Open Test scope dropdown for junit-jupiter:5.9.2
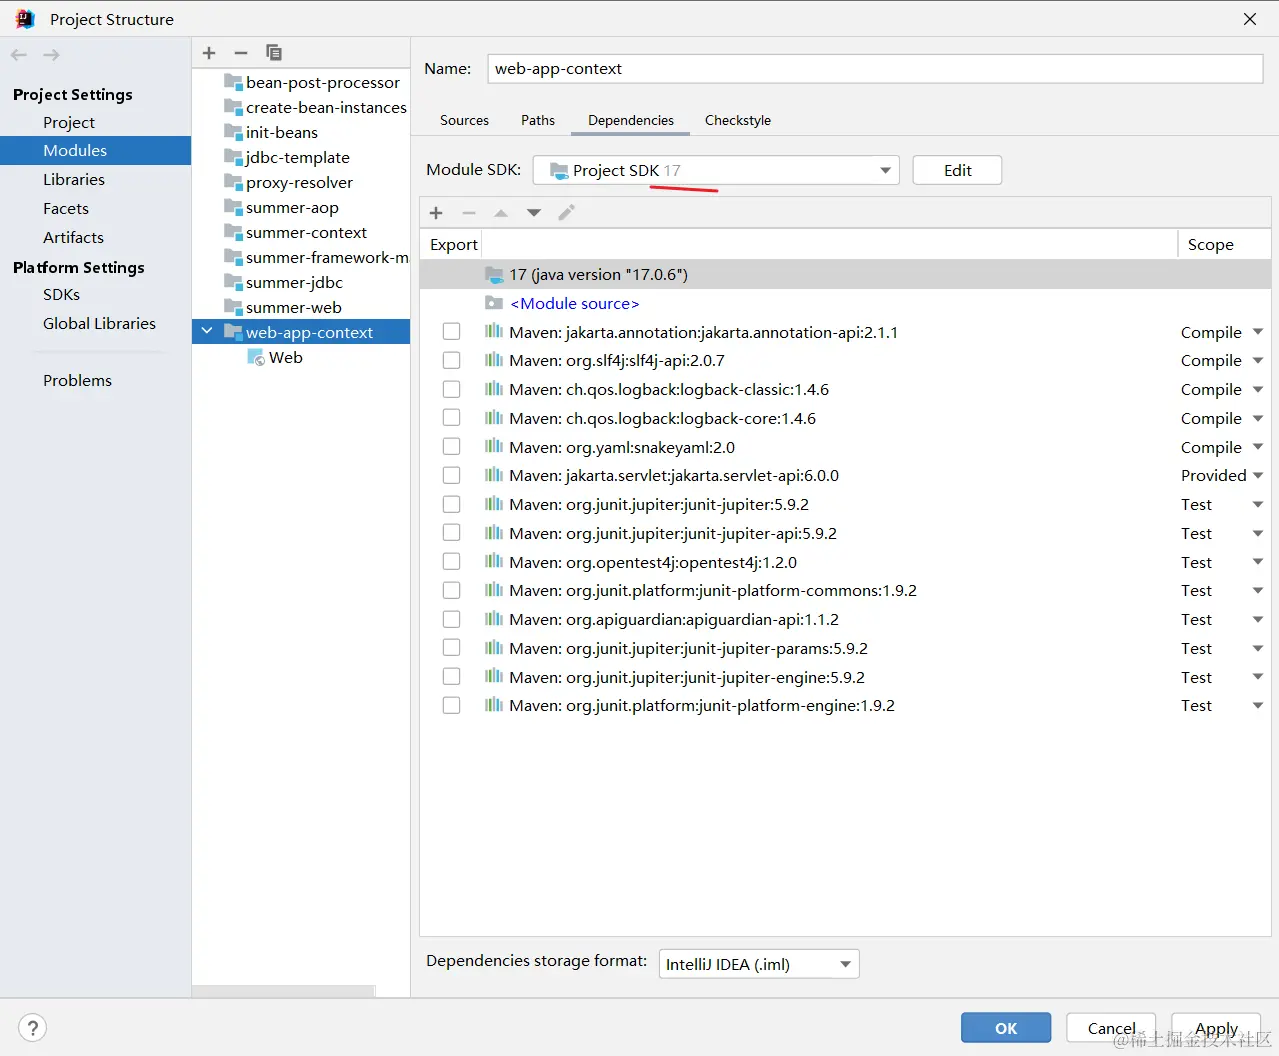The width and height of the screenshot is (1279, 1056). click(x=1258, y=504)
